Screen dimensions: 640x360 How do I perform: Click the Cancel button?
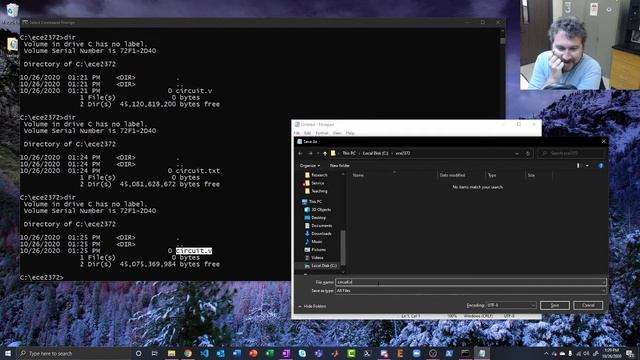click(x=588, y=305)
